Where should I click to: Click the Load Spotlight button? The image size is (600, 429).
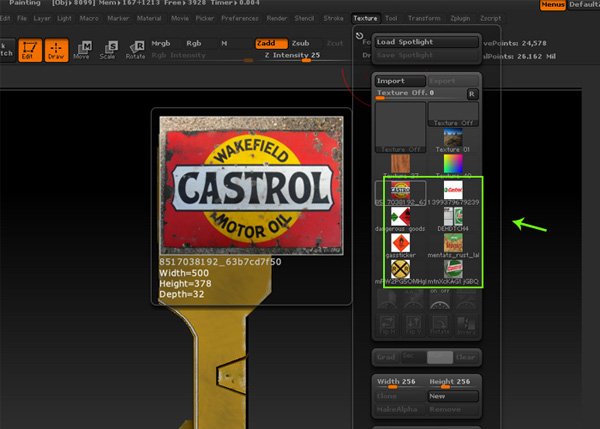[426, 42]
